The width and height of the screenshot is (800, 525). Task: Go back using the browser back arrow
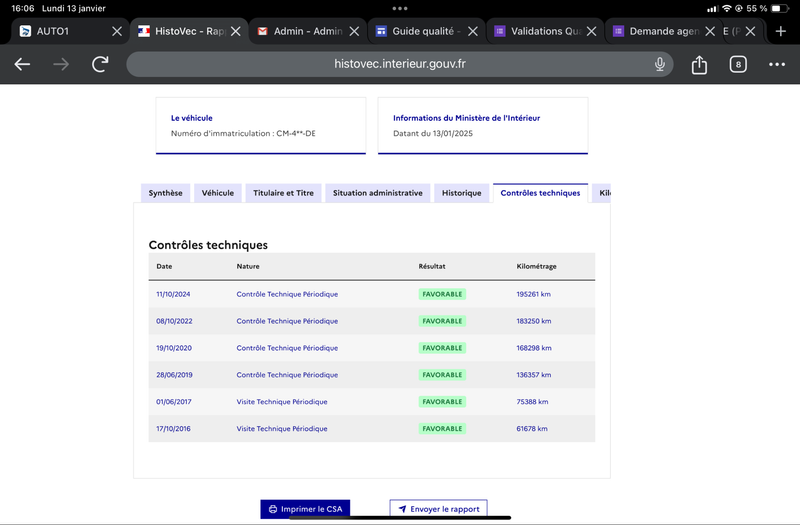click(x=22, y=64)
